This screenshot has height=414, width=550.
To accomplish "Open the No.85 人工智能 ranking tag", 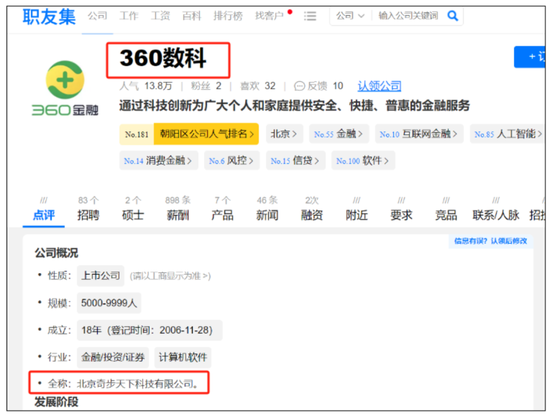I will click(508, 134).
